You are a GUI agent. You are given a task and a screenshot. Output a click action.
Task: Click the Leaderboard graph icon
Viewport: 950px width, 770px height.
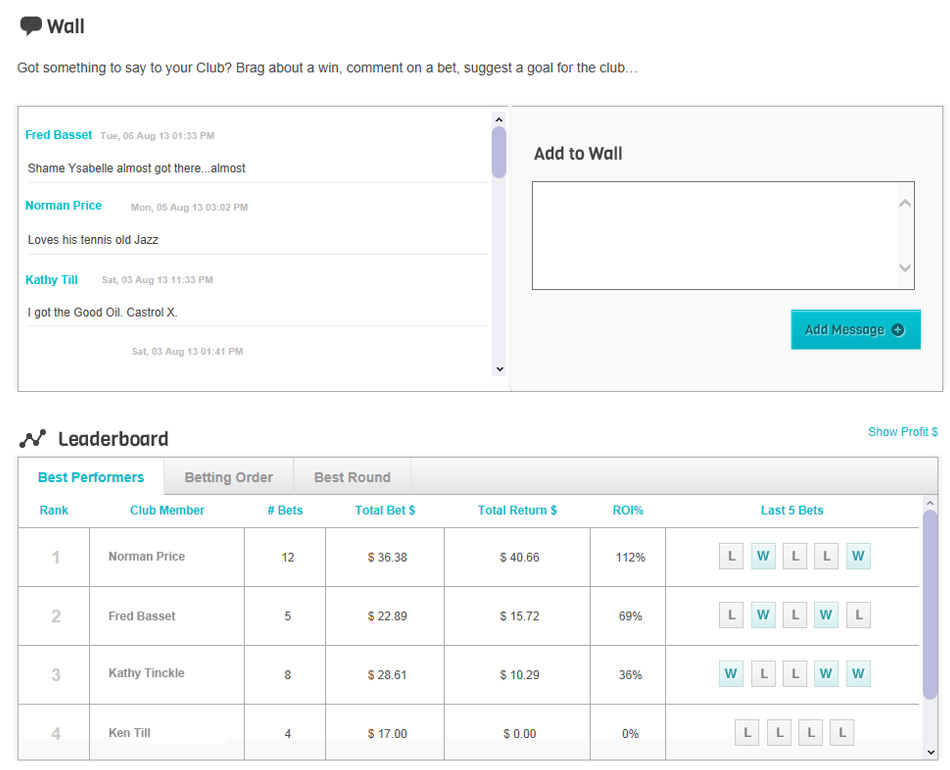point(33,439)
